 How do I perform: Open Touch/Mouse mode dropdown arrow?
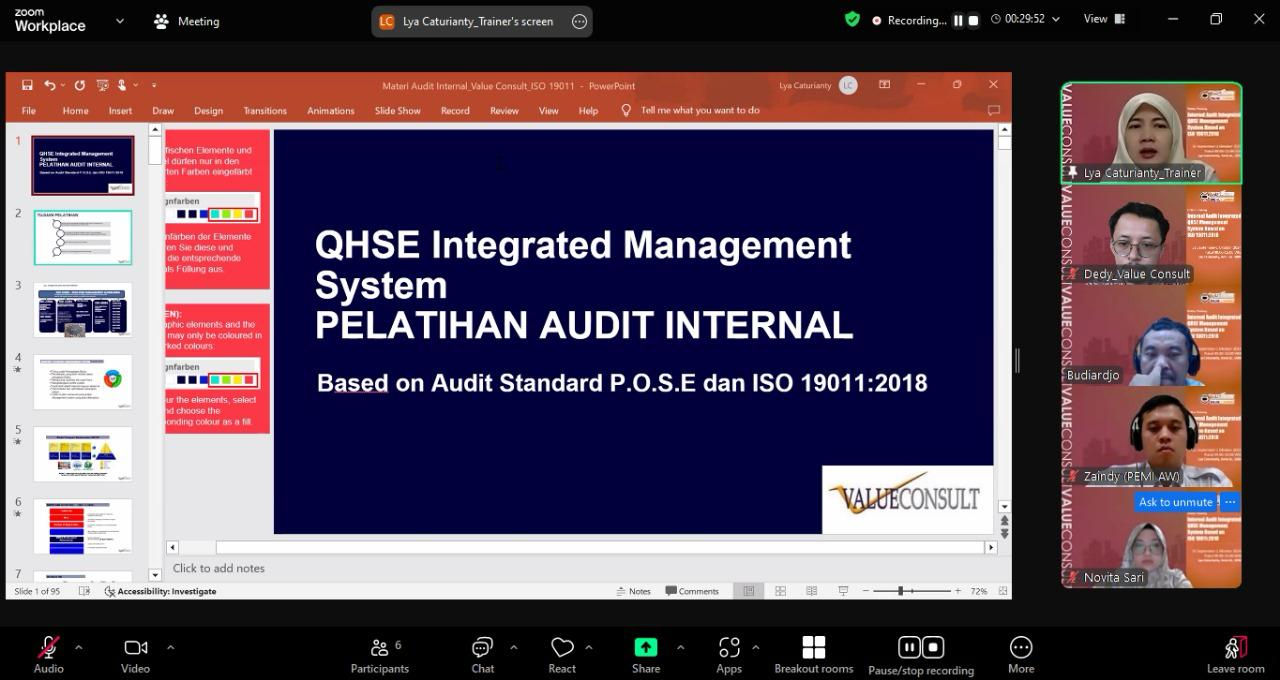(x=135, y=86)
